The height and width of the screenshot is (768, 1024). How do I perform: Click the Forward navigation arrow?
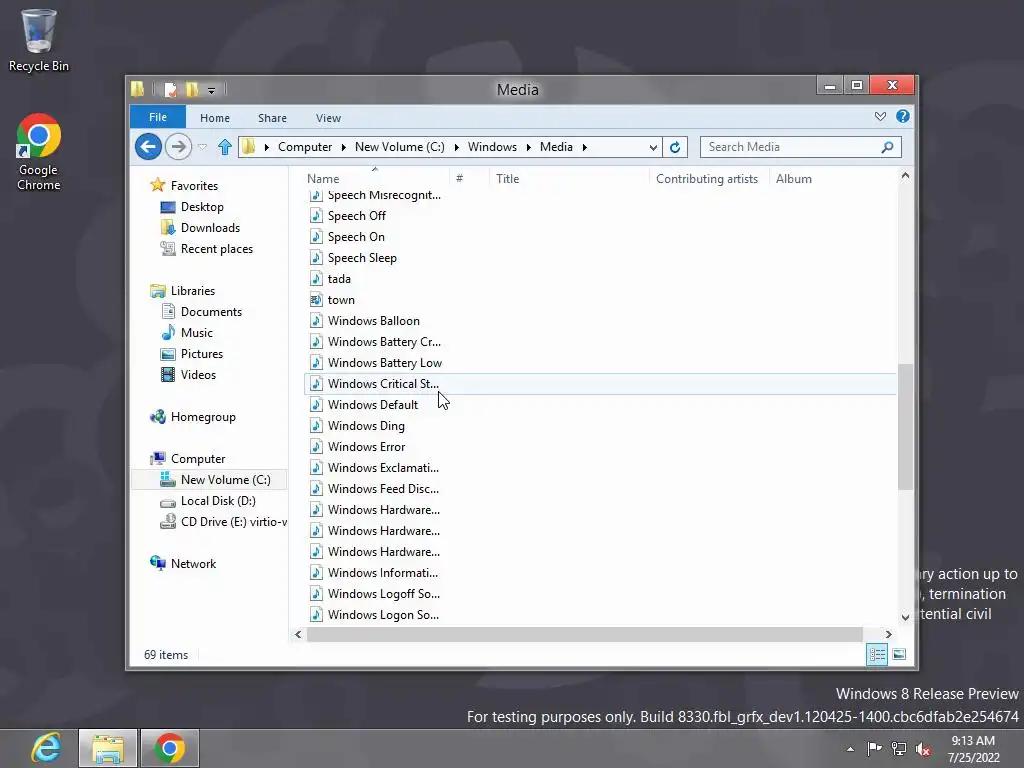[x=178, y=146]
